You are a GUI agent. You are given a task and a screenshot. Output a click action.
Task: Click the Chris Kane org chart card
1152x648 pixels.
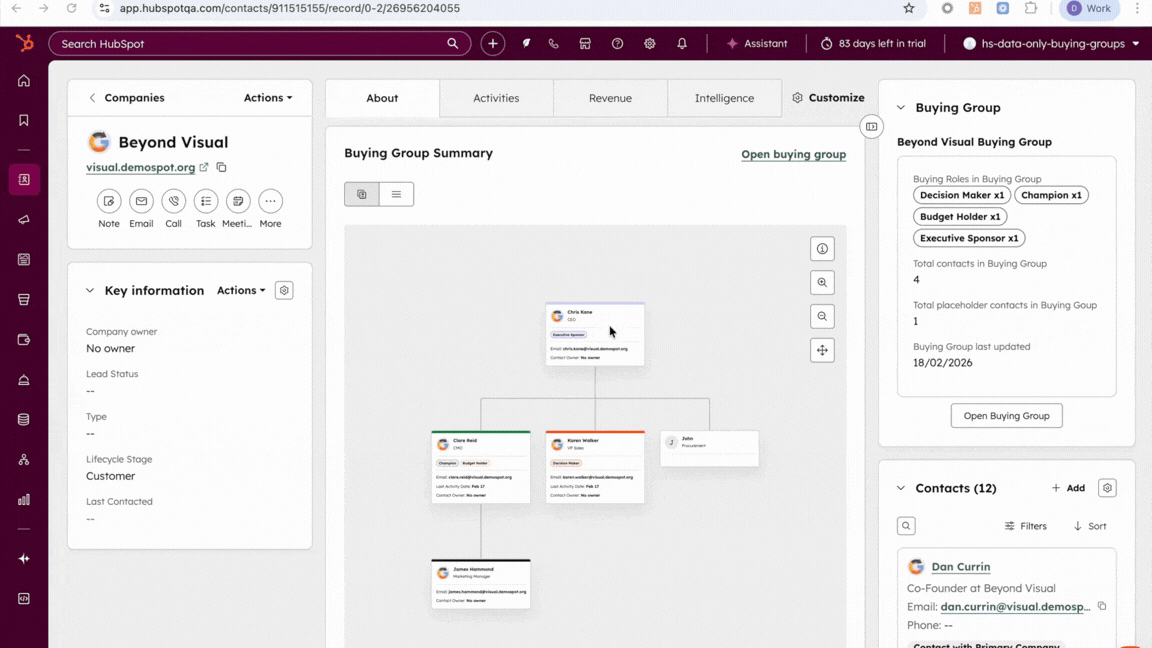[x=595, y=334]
